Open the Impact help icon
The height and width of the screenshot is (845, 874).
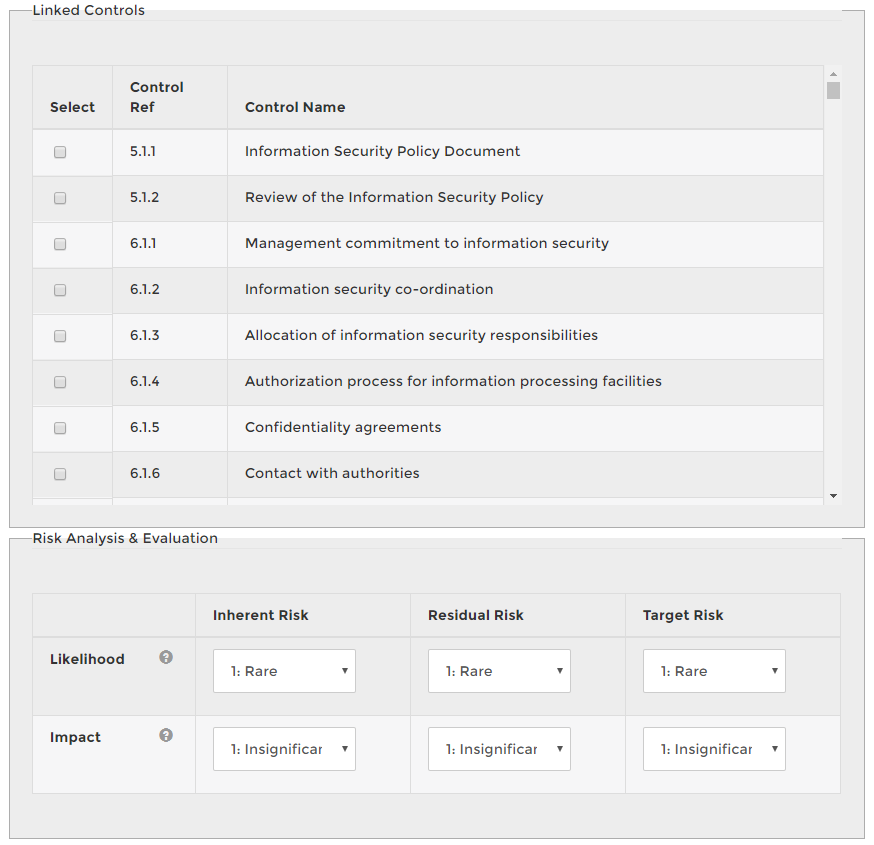pyautogui.click(x=166, y=735)
